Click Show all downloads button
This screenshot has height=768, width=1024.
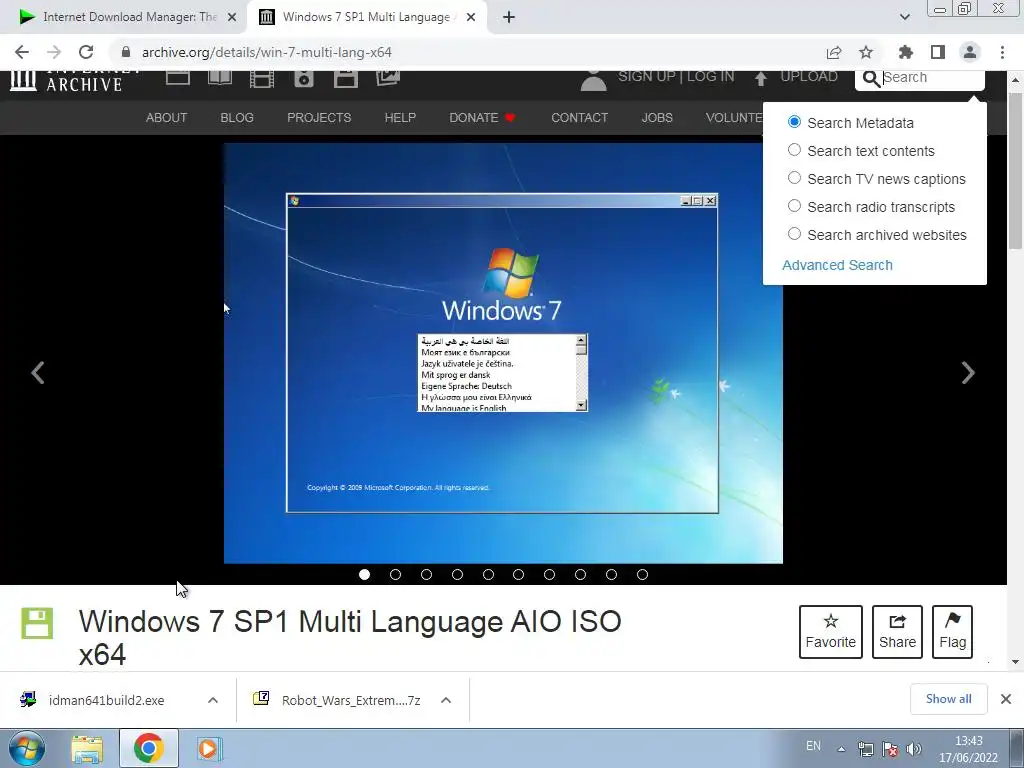tap(948, 699)
